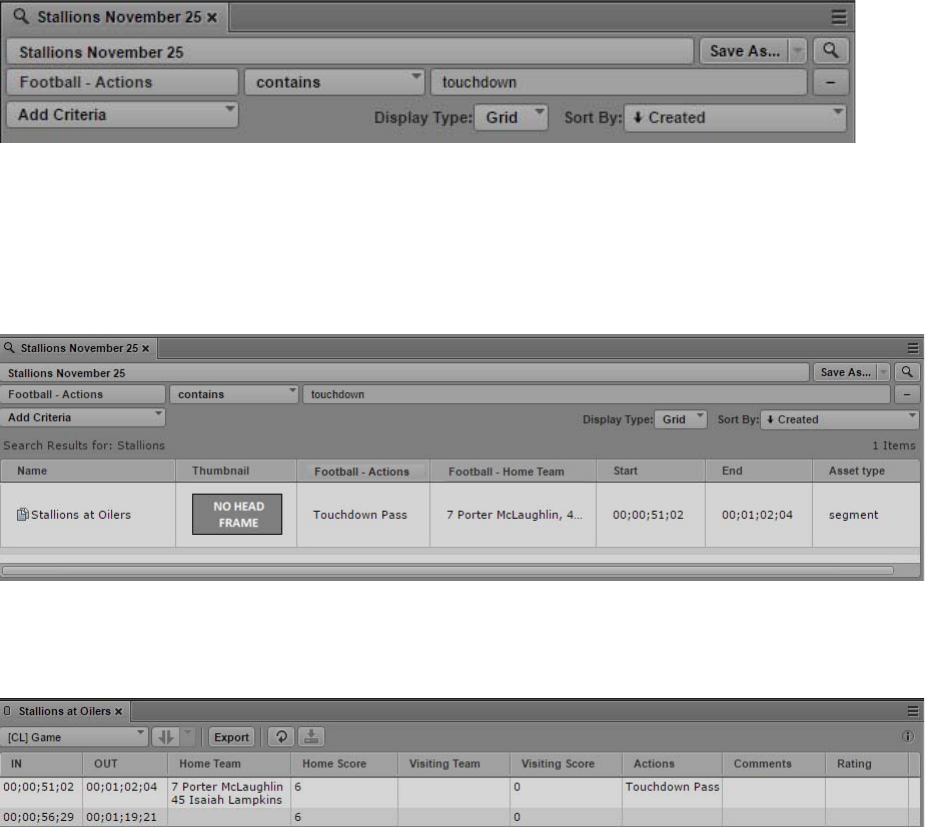Click the Visiting Team column header

coord(454,764)
